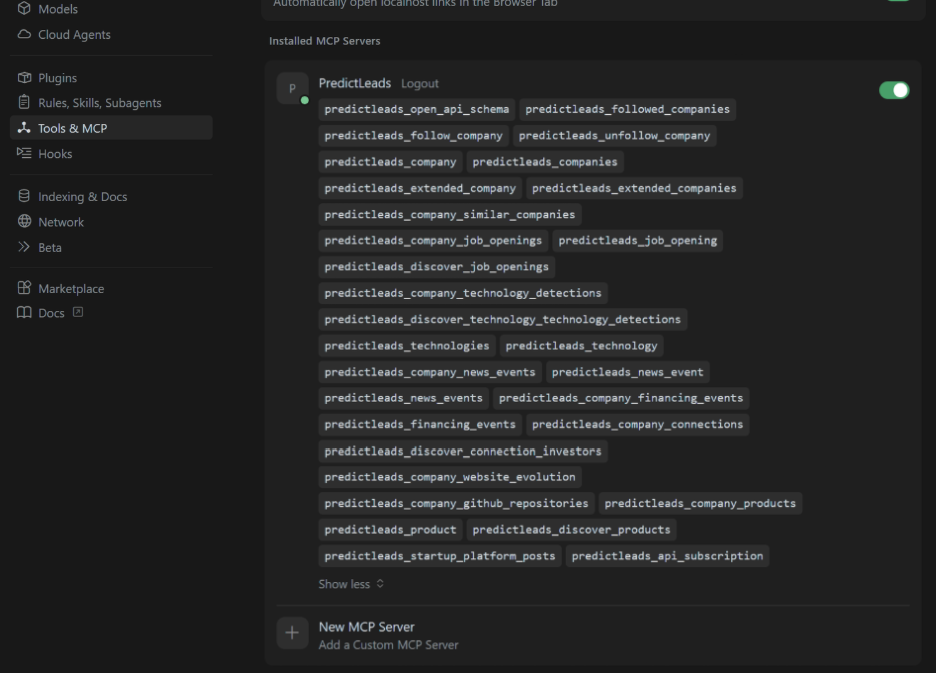Click the predictleads_job_opening chip

click(x=638, y=241)
